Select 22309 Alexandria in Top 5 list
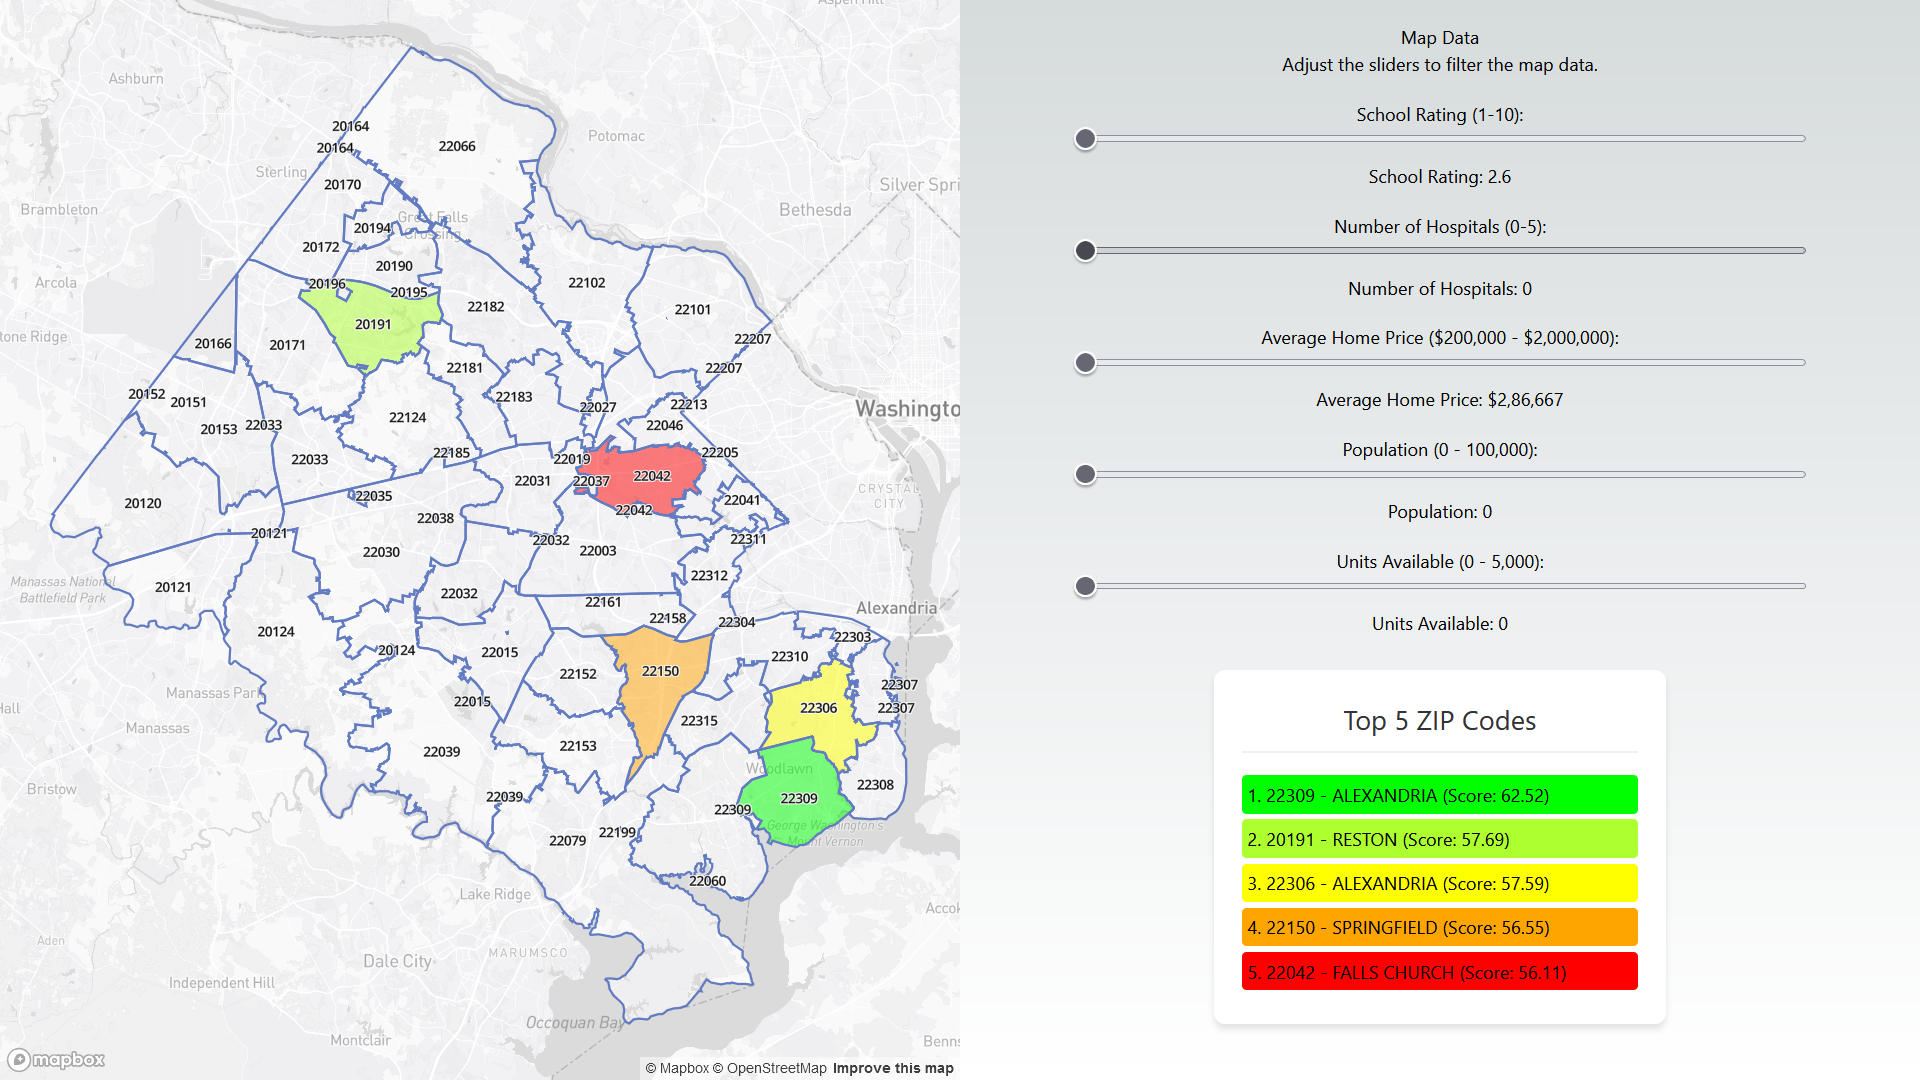The height and width of the screenshot is (1080, 1920). (1439, 795)
